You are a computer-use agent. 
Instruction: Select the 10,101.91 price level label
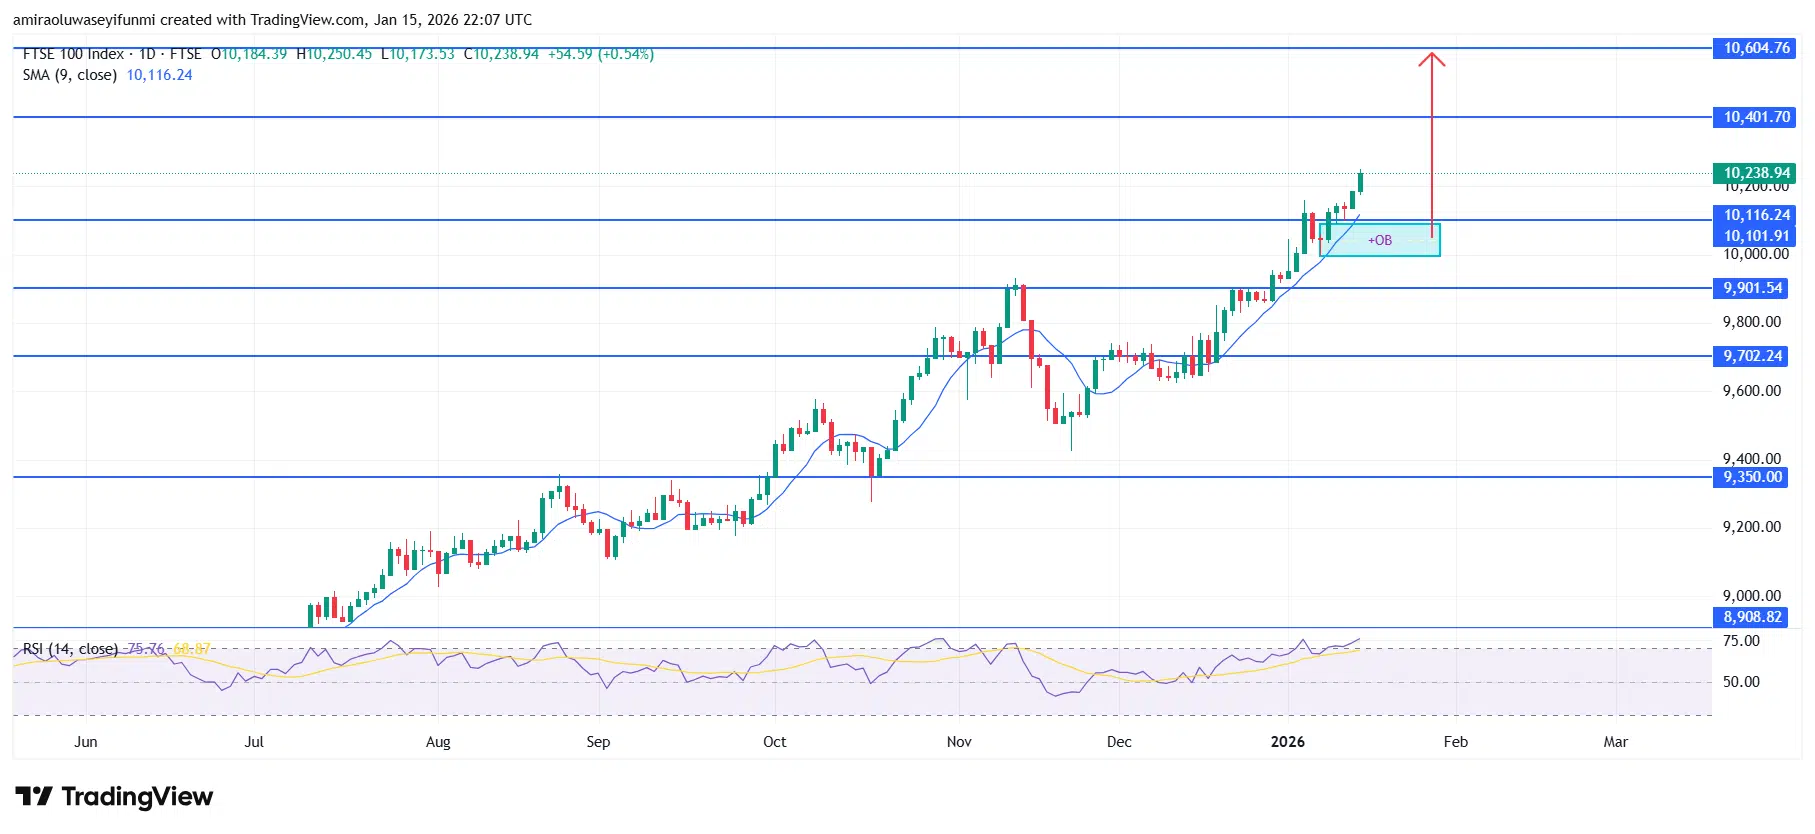[x=1756, y=236]
